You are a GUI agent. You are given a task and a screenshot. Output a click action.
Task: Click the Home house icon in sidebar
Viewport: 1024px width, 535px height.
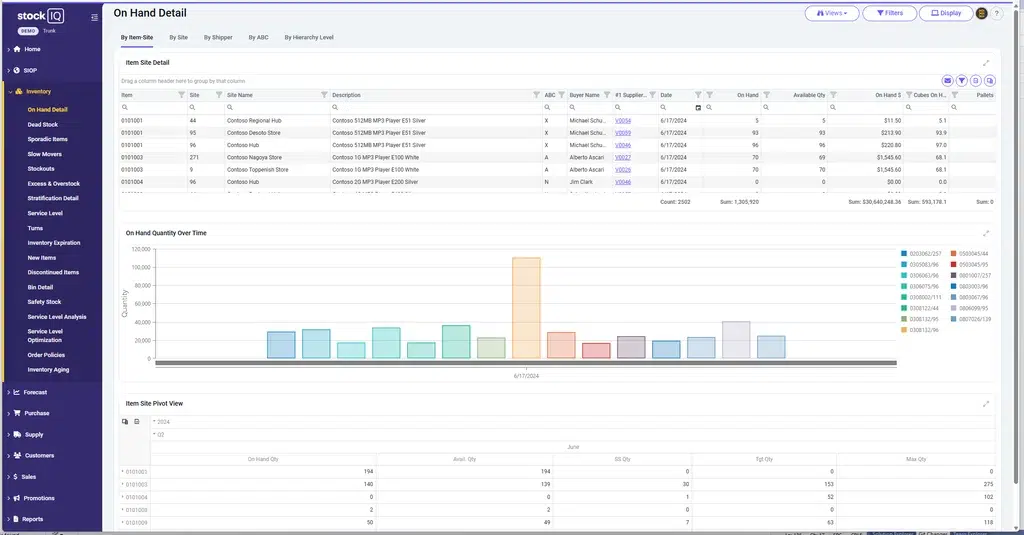(x=17, y=49)
